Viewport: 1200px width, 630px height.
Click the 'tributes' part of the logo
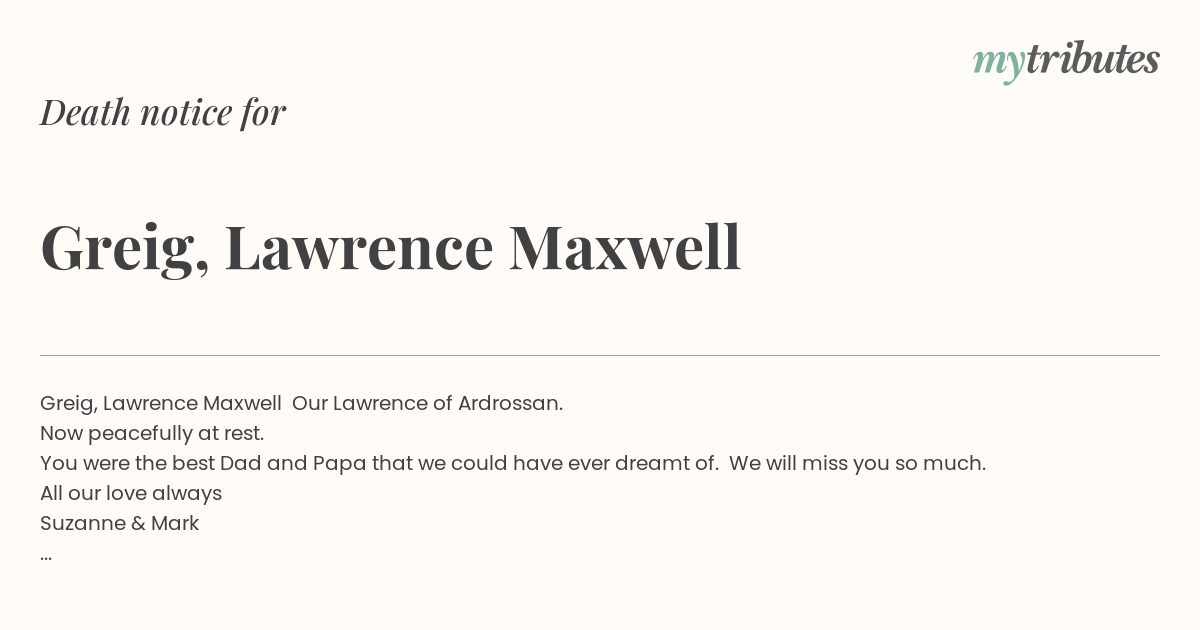(x=1093, y=59)
